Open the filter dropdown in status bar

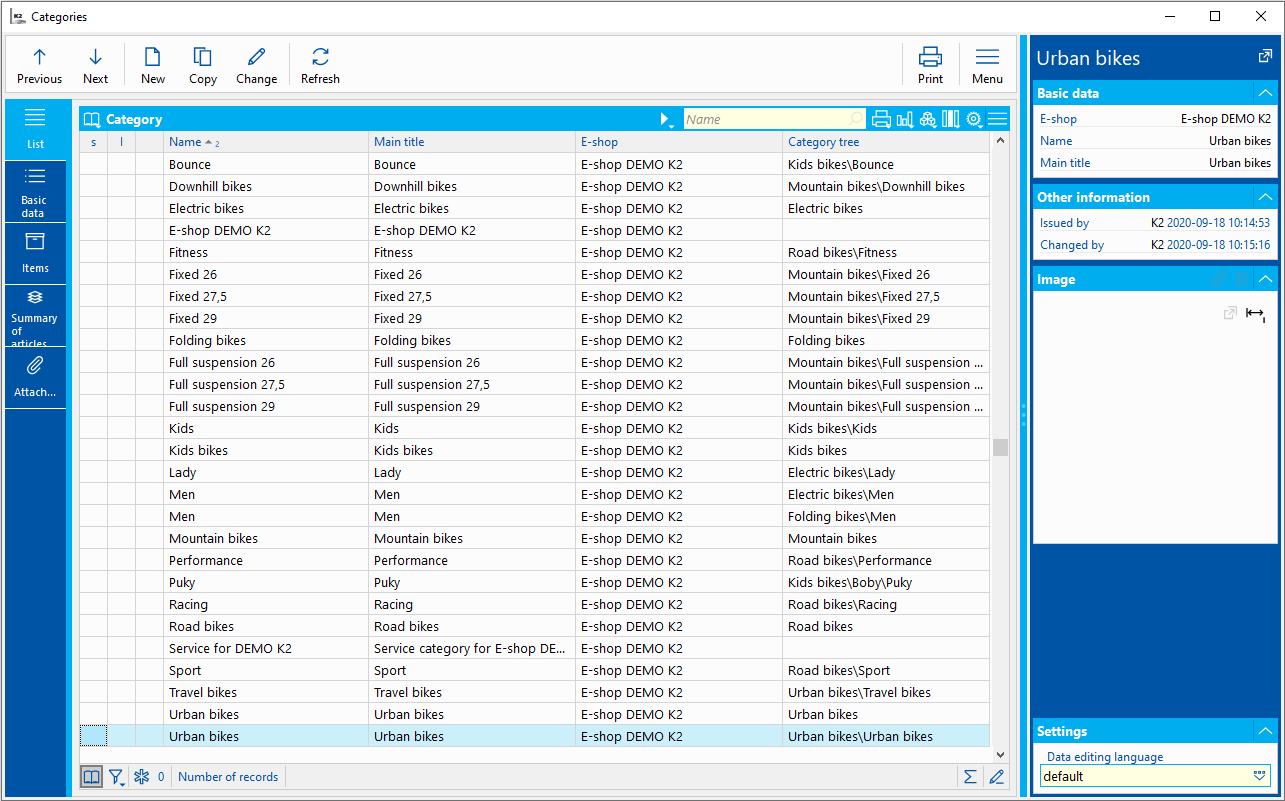[117, 777]
